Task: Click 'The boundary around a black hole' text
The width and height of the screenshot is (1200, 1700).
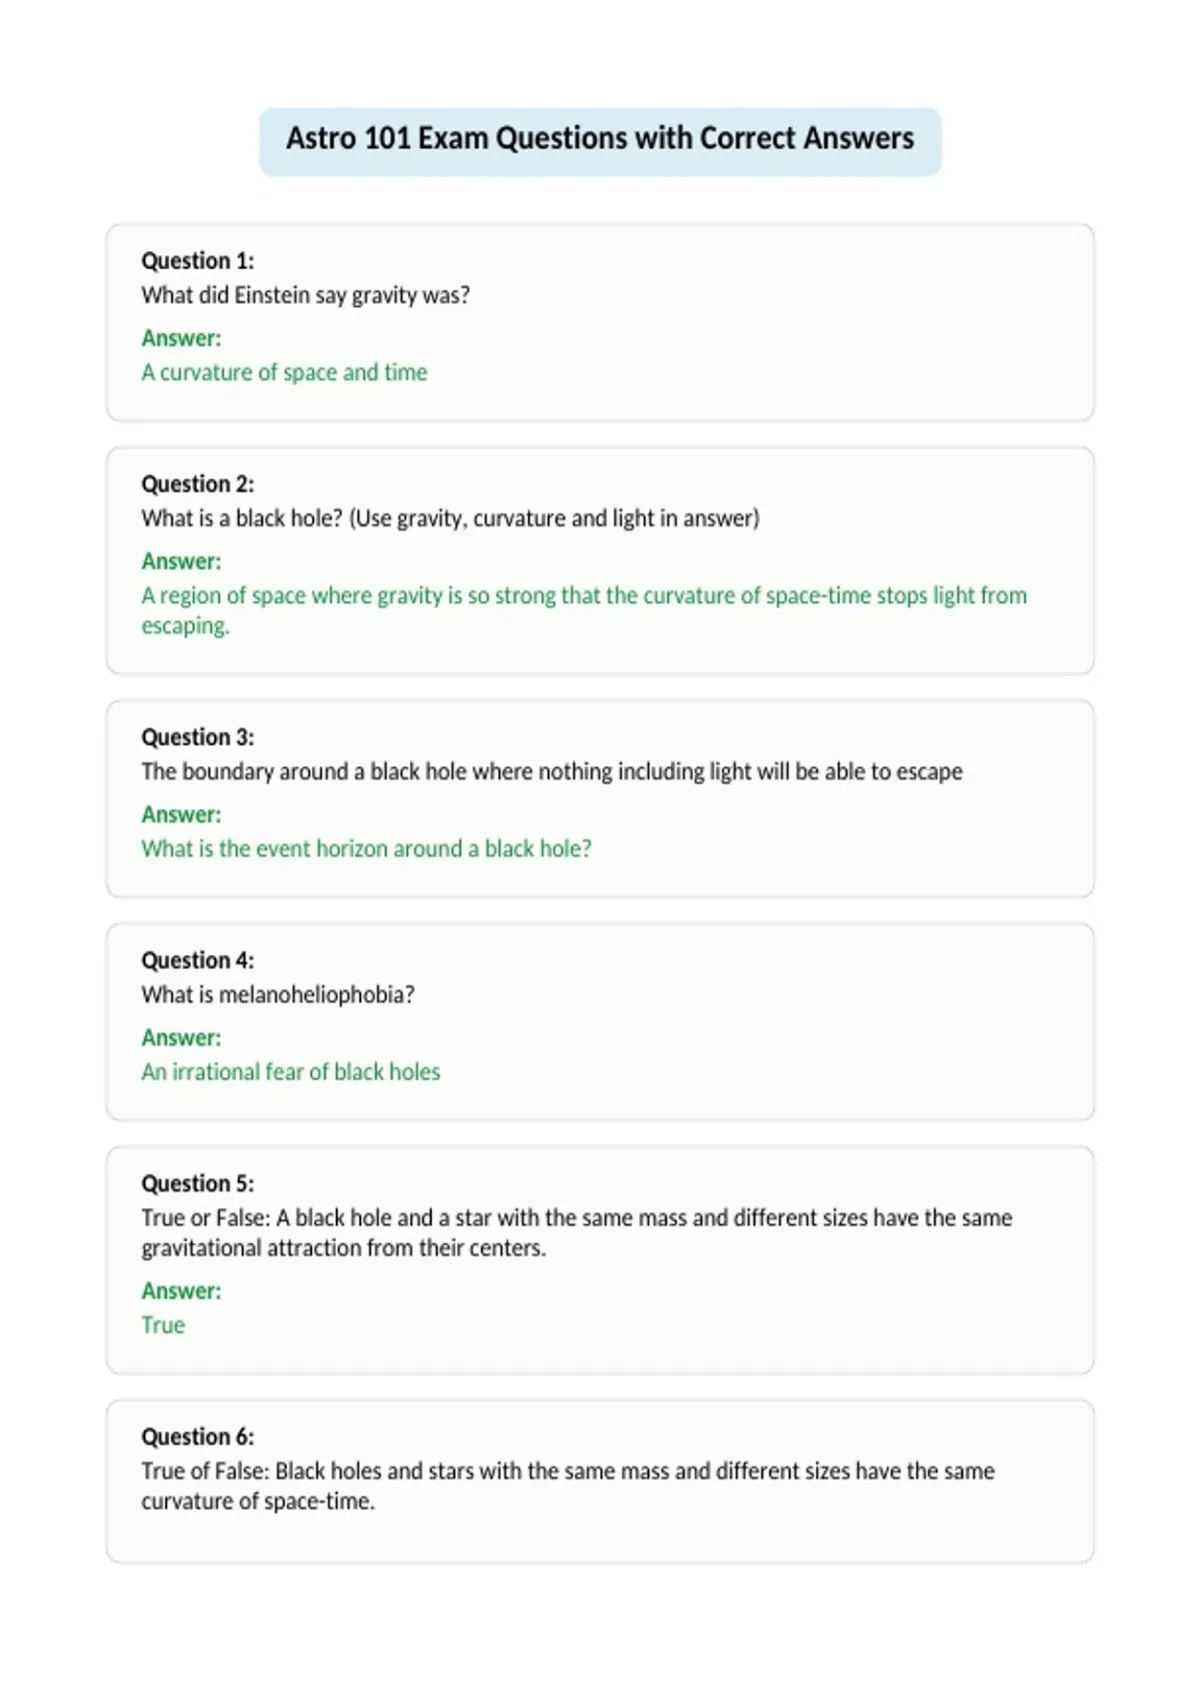Action: click(x=552, y=771)
